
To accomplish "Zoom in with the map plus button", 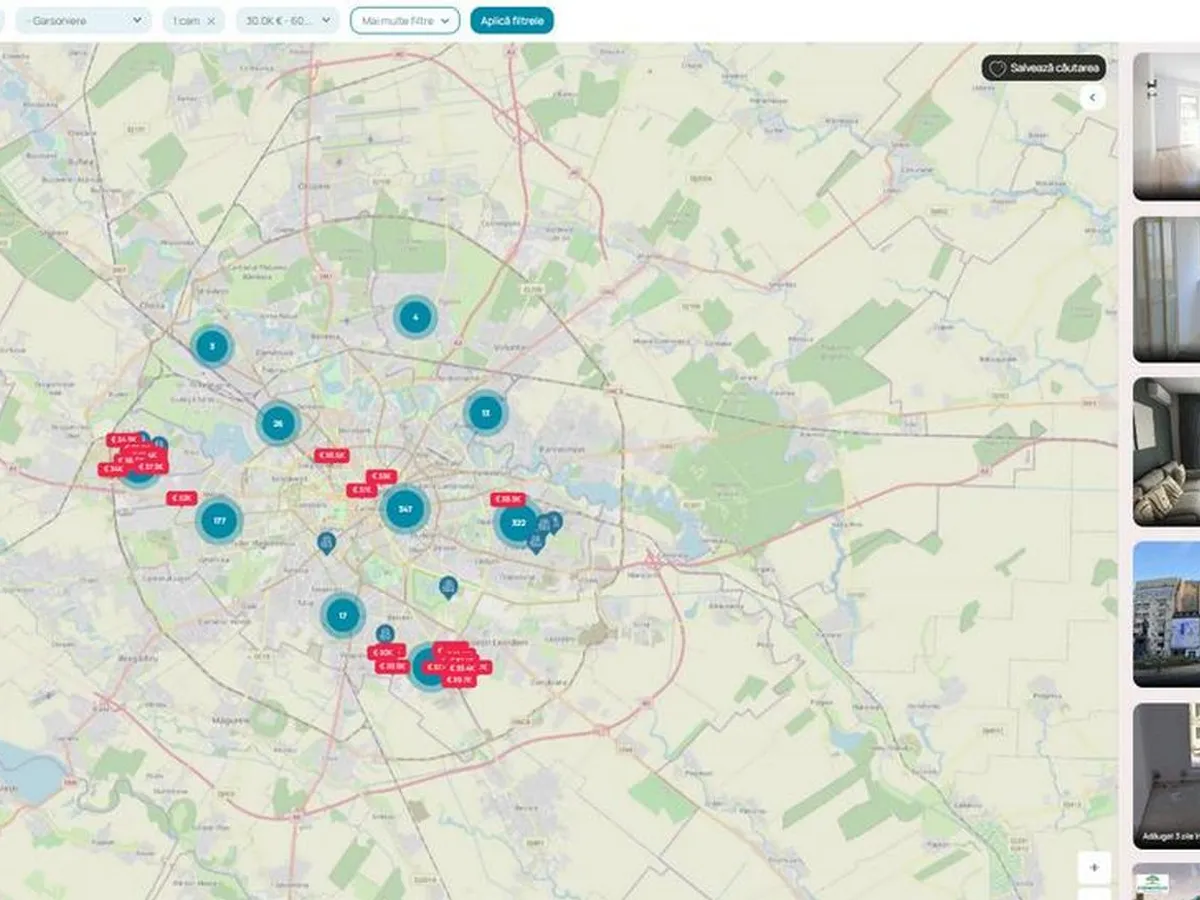I will 1094,867.
